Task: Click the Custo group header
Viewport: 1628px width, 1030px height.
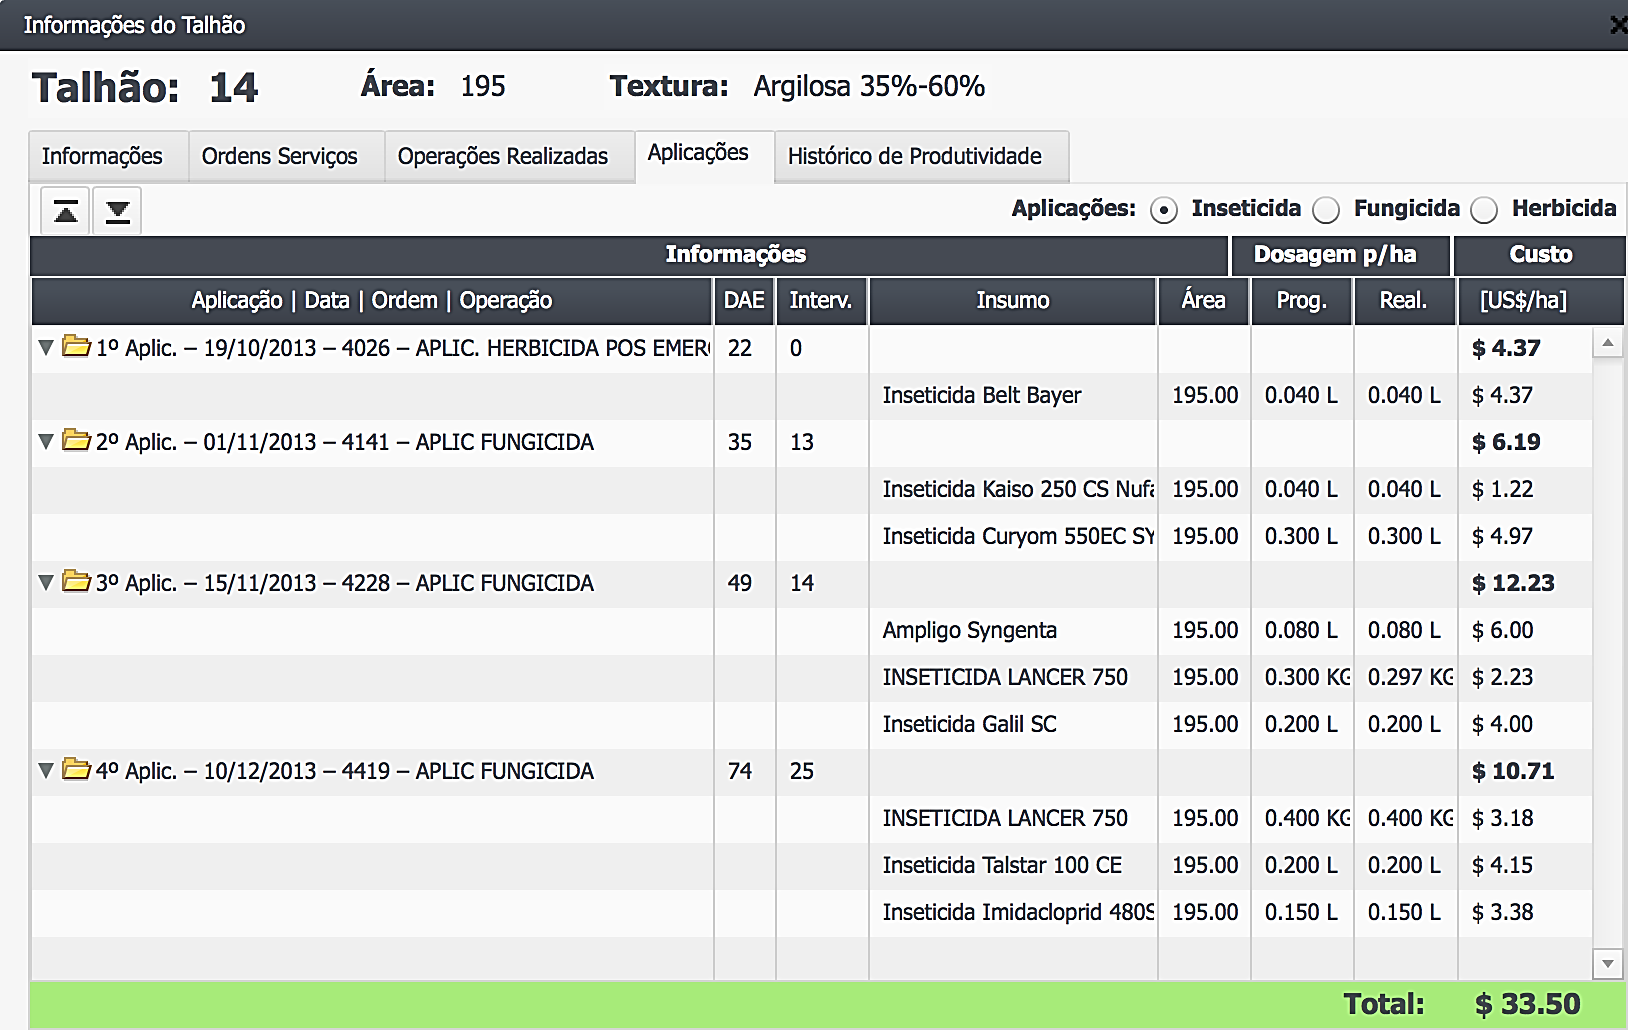Action: pos(1540,255)
